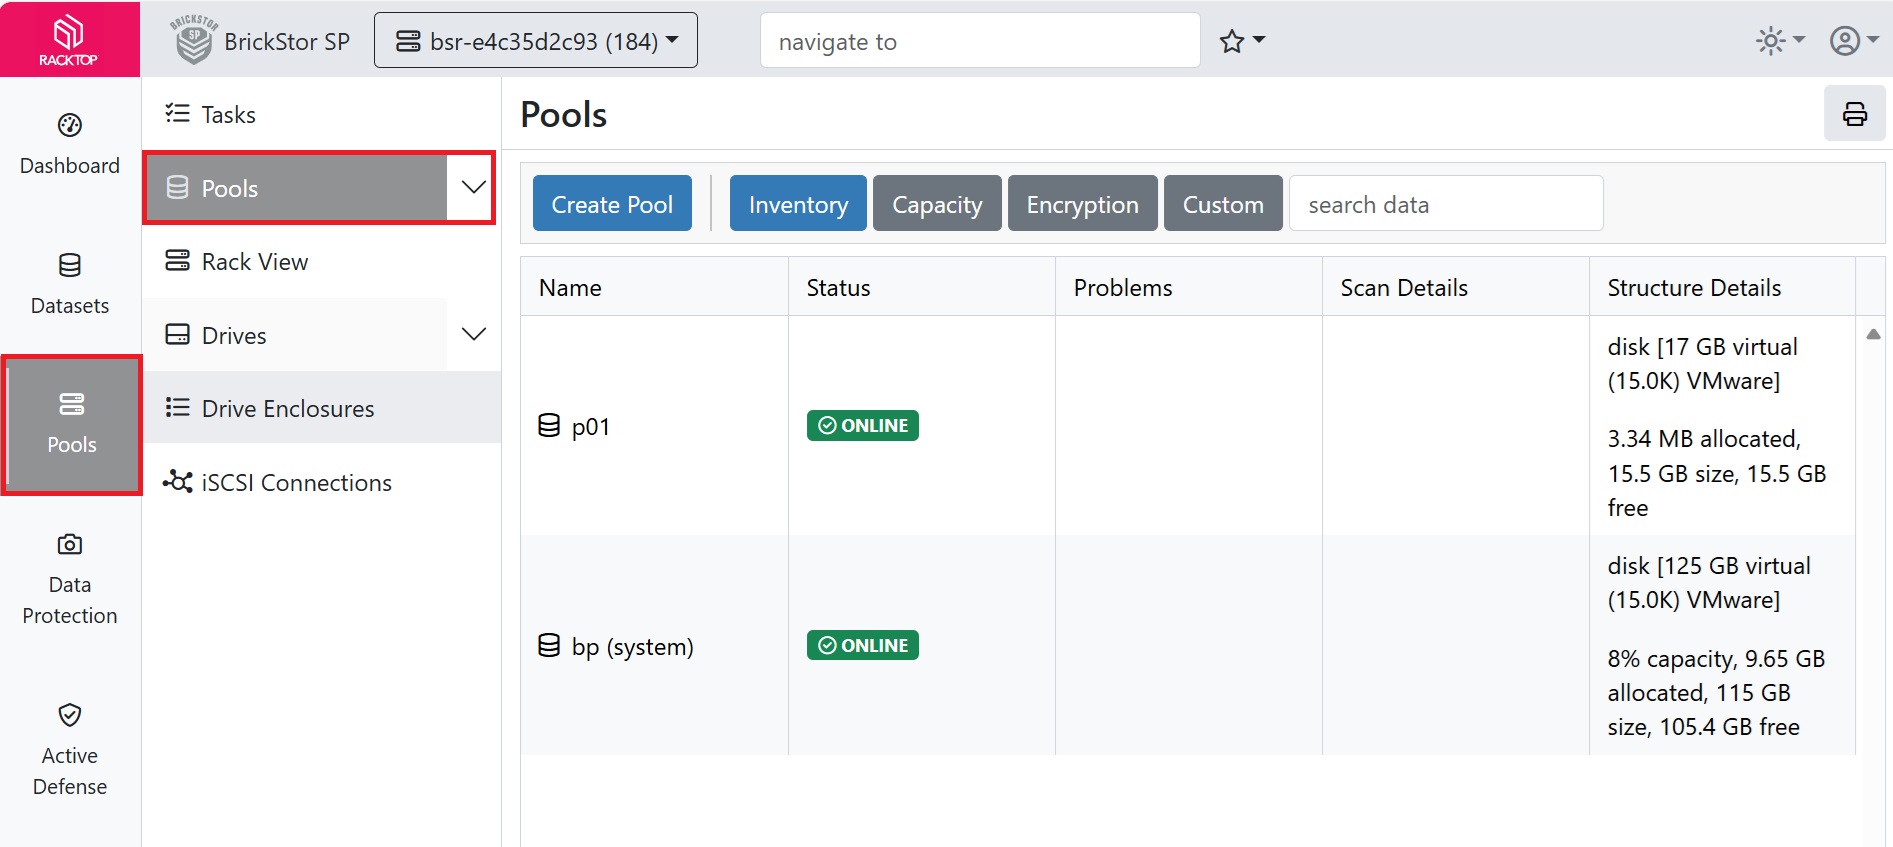Select iSCSI Connections menu item
Image resolution: width=1893 pixels, height=847 pixels.
[x=296, y=483]
